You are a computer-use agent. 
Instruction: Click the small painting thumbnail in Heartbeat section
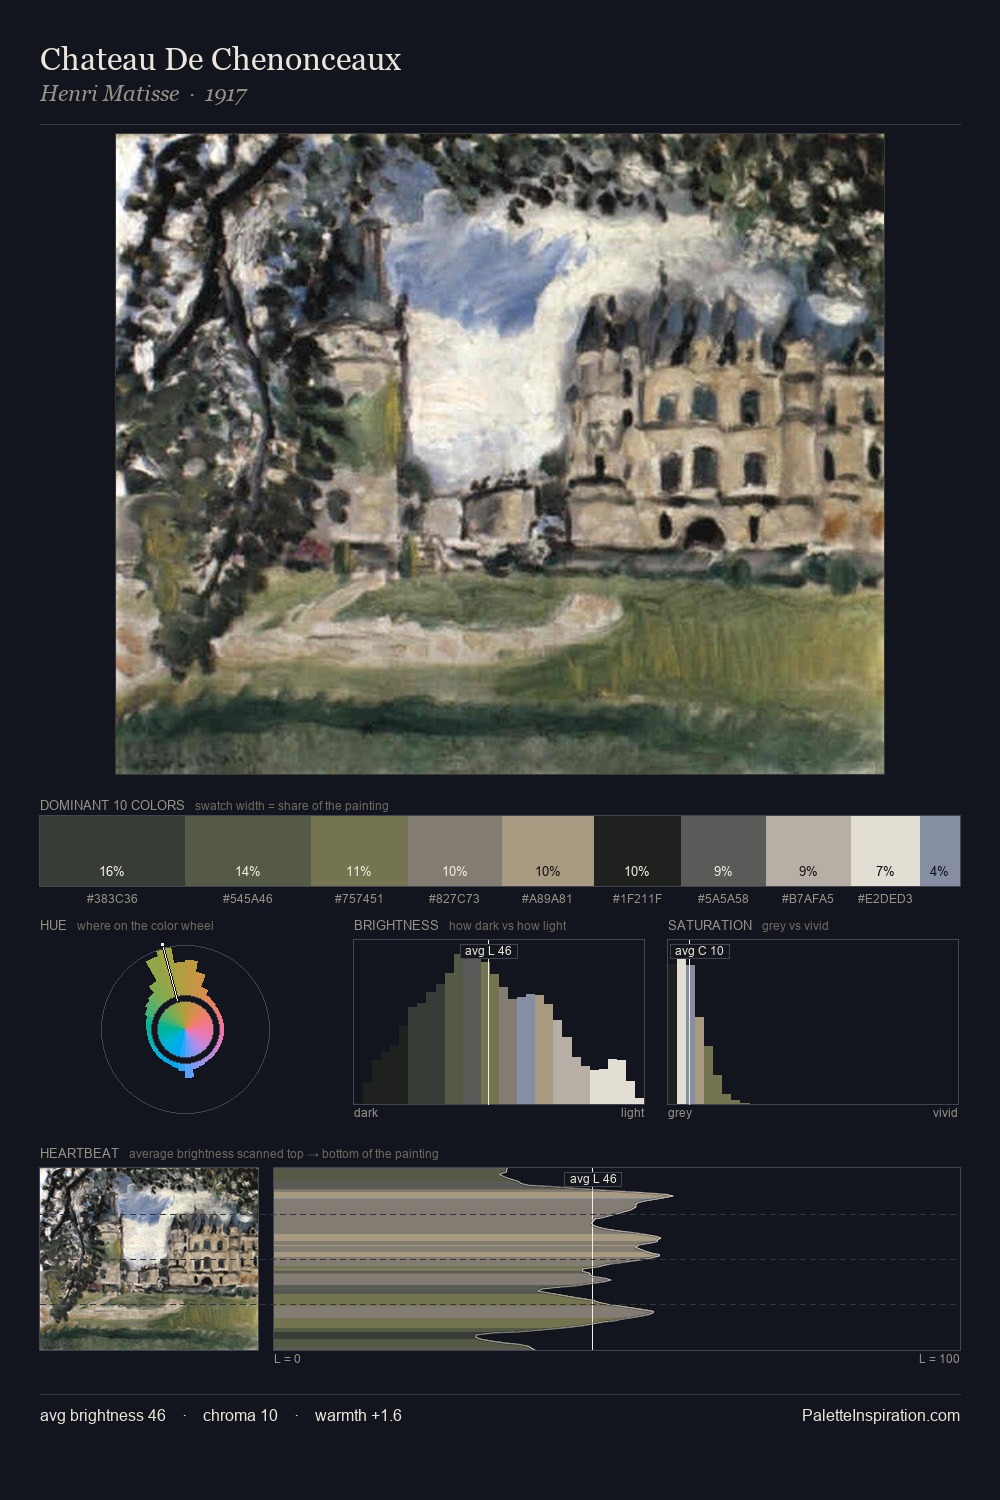[x=149, y=1259]
